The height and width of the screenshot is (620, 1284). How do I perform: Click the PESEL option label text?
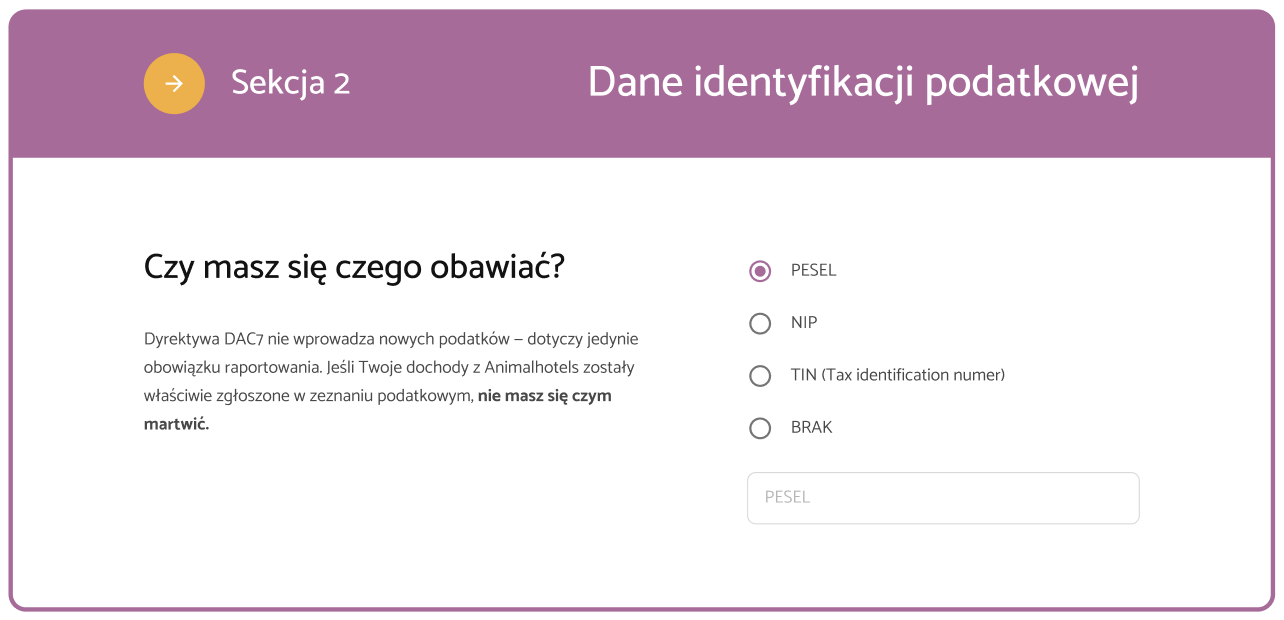[x=813, y=271]
